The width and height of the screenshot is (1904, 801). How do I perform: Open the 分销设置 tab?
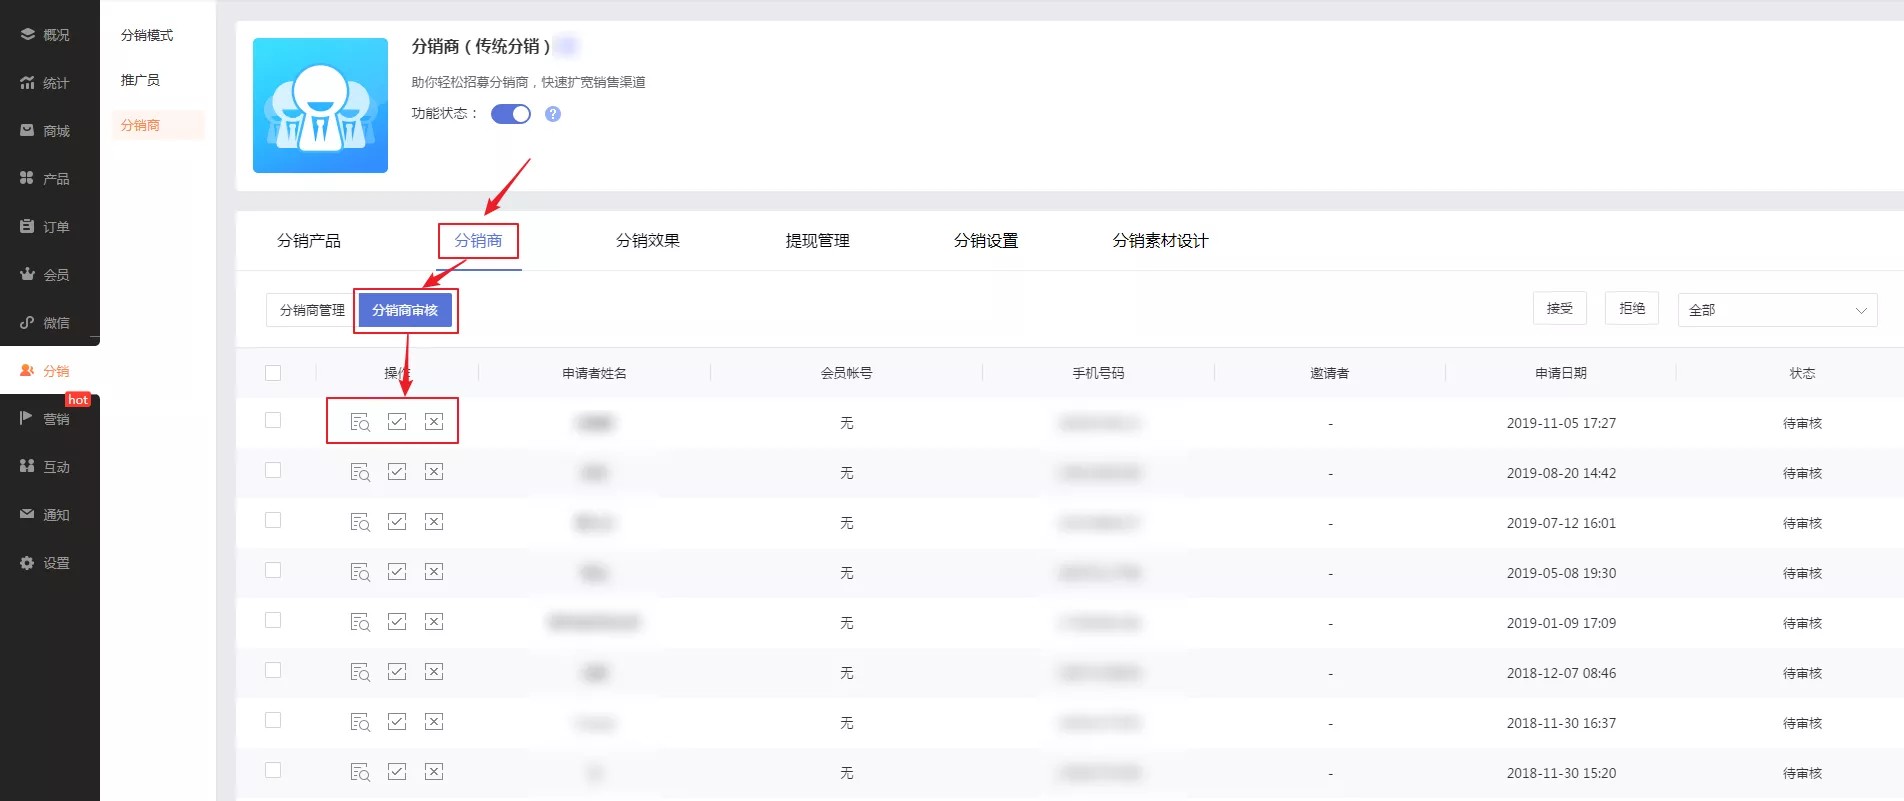pos(986,241)
